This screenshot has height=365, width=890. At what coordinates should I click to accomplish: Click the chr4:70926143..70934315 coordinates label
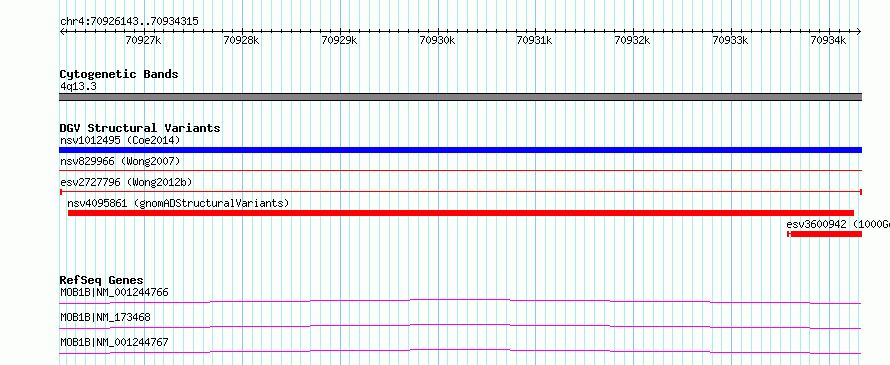[x=129, y=22]
